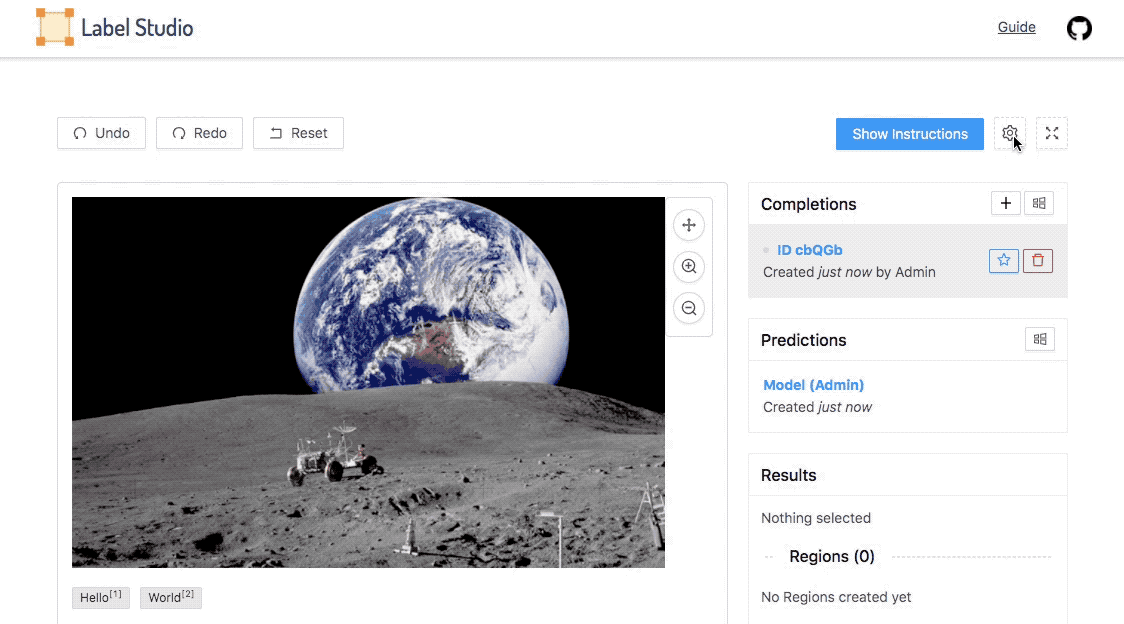This screenshot has height=624, width=1124.
Task: Add a new completion with plus icon
Action: 1005,204
